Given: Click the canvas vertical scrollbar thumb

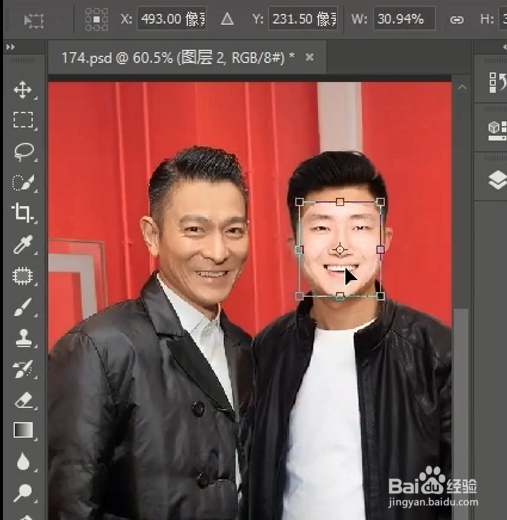Looking at the screenshot, I should point(461,413).
